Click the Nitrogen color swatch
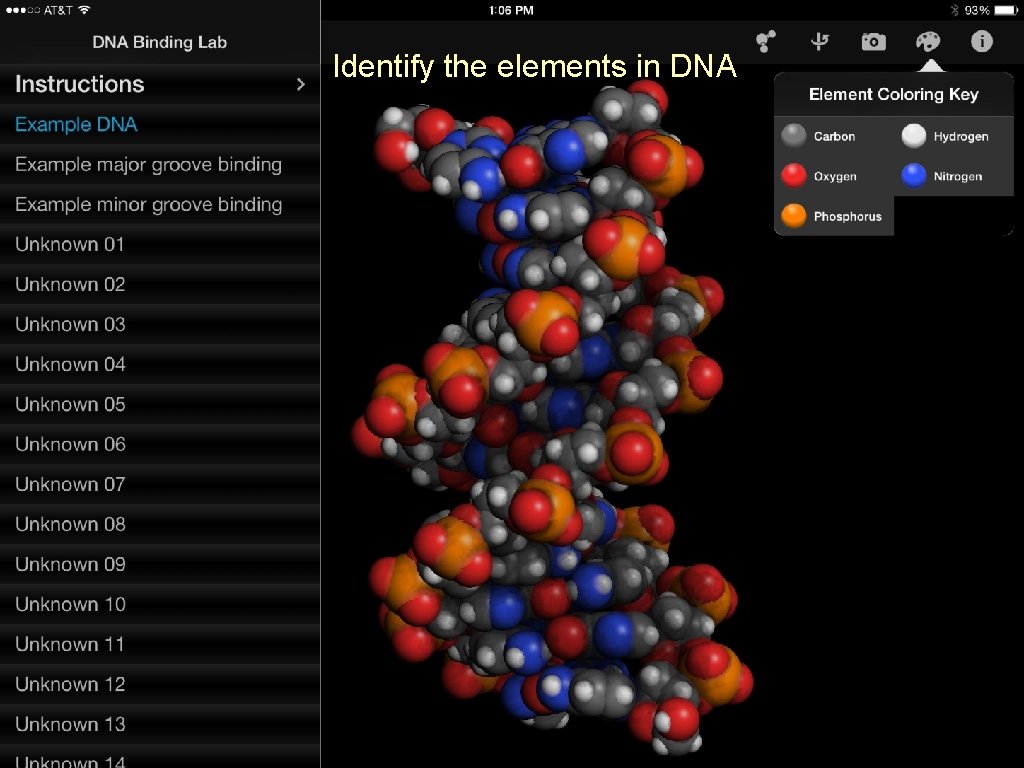The height and width of the screenshot is (768, 1024). pos(912,176)
